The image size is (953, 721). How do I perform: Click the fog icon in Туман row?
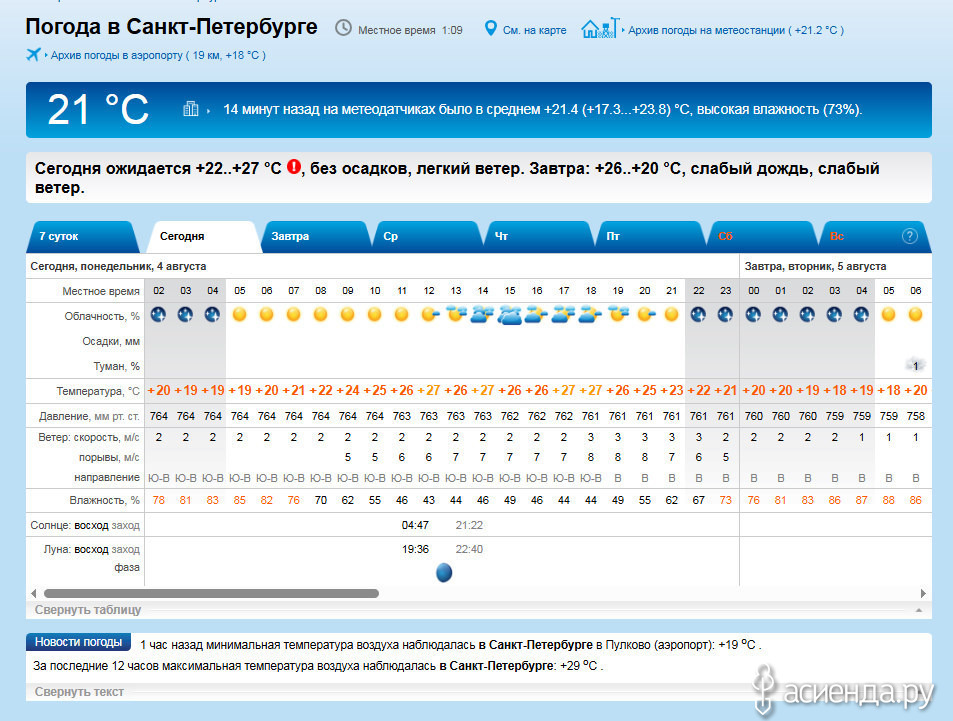pyautogui.click(x=914, y=365)
